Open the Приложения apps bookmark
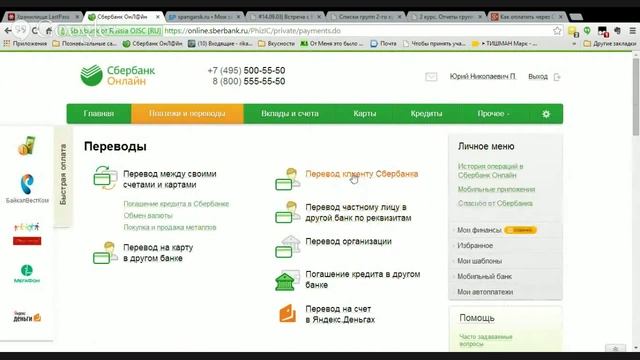This screenshot has width=640, height=360. tap(25, 43)
